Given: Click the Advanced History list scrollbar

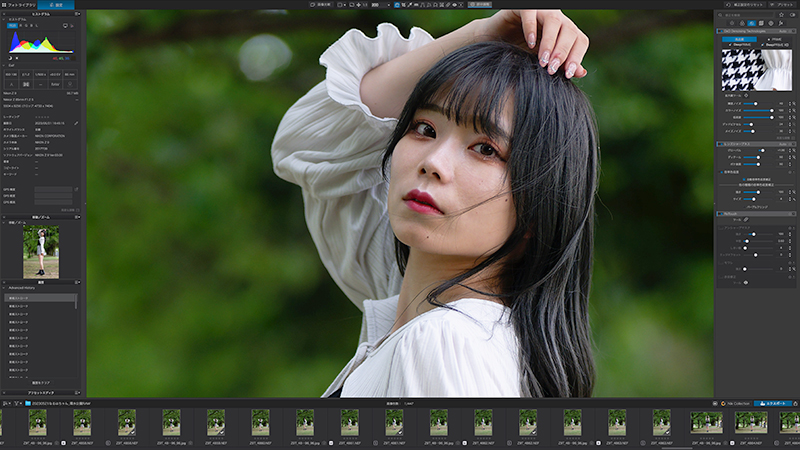Looking at the screenshot, I should [x=76, y=301].
